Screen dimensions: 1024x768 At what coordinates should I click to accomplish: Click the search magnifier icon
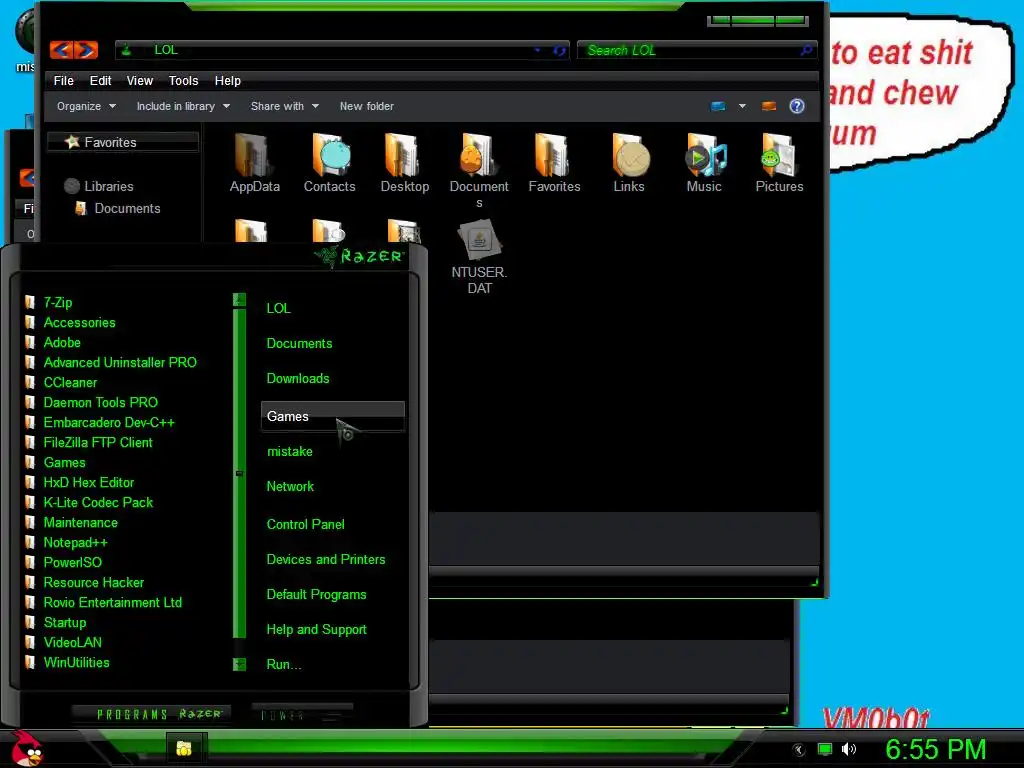(807, 50)
